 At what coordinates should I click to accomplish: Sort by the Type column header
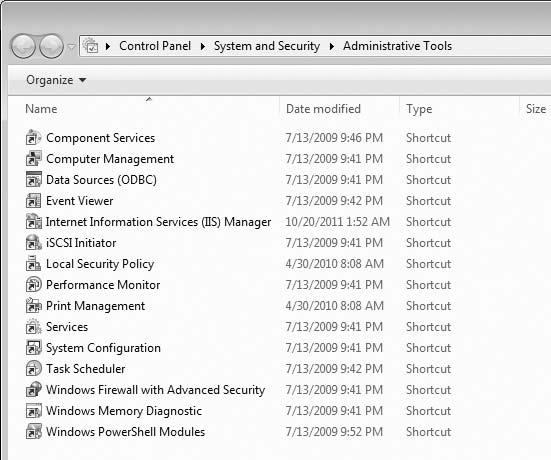[419, 109]
